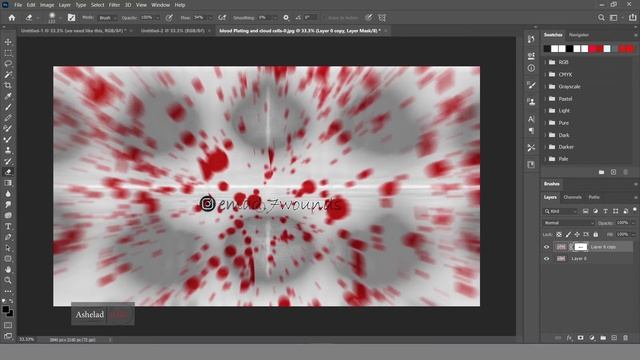This screenshot has width=640, height=360.
Task: Click the layer Opacity value field
Action: pos(622,223)
